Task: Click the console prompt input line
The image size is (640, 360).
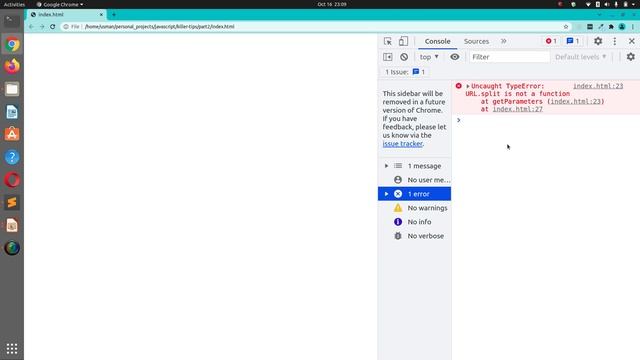Action: click(x=547, y=120)
